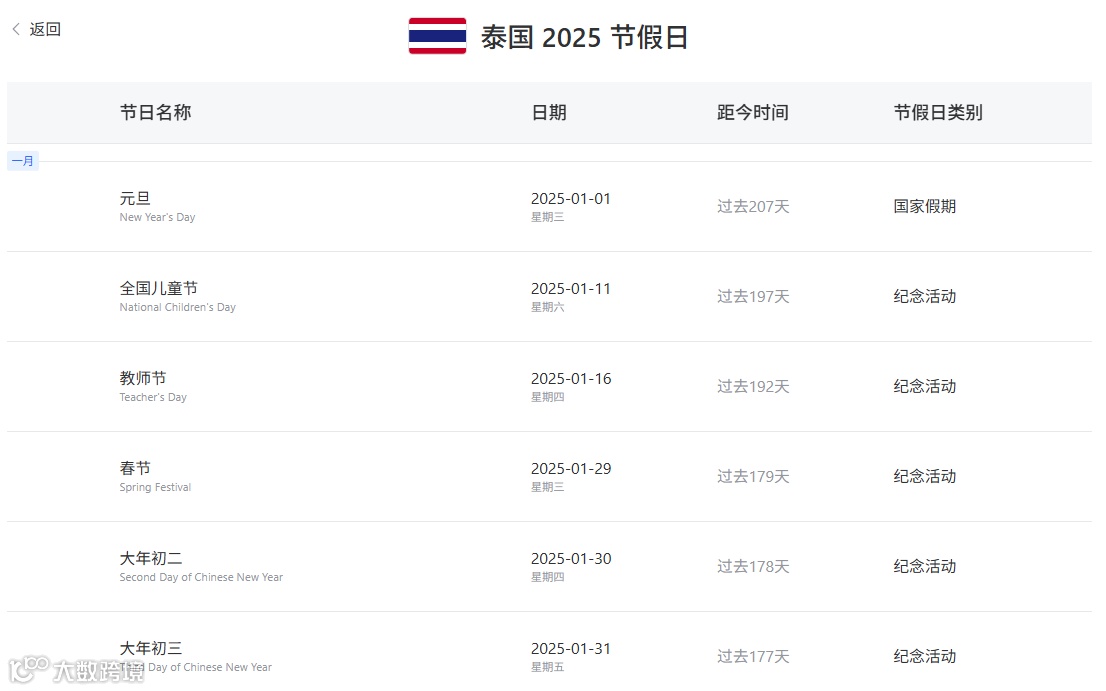
Task: Click the Thailand flag icon
Action: tap(437, 36)
